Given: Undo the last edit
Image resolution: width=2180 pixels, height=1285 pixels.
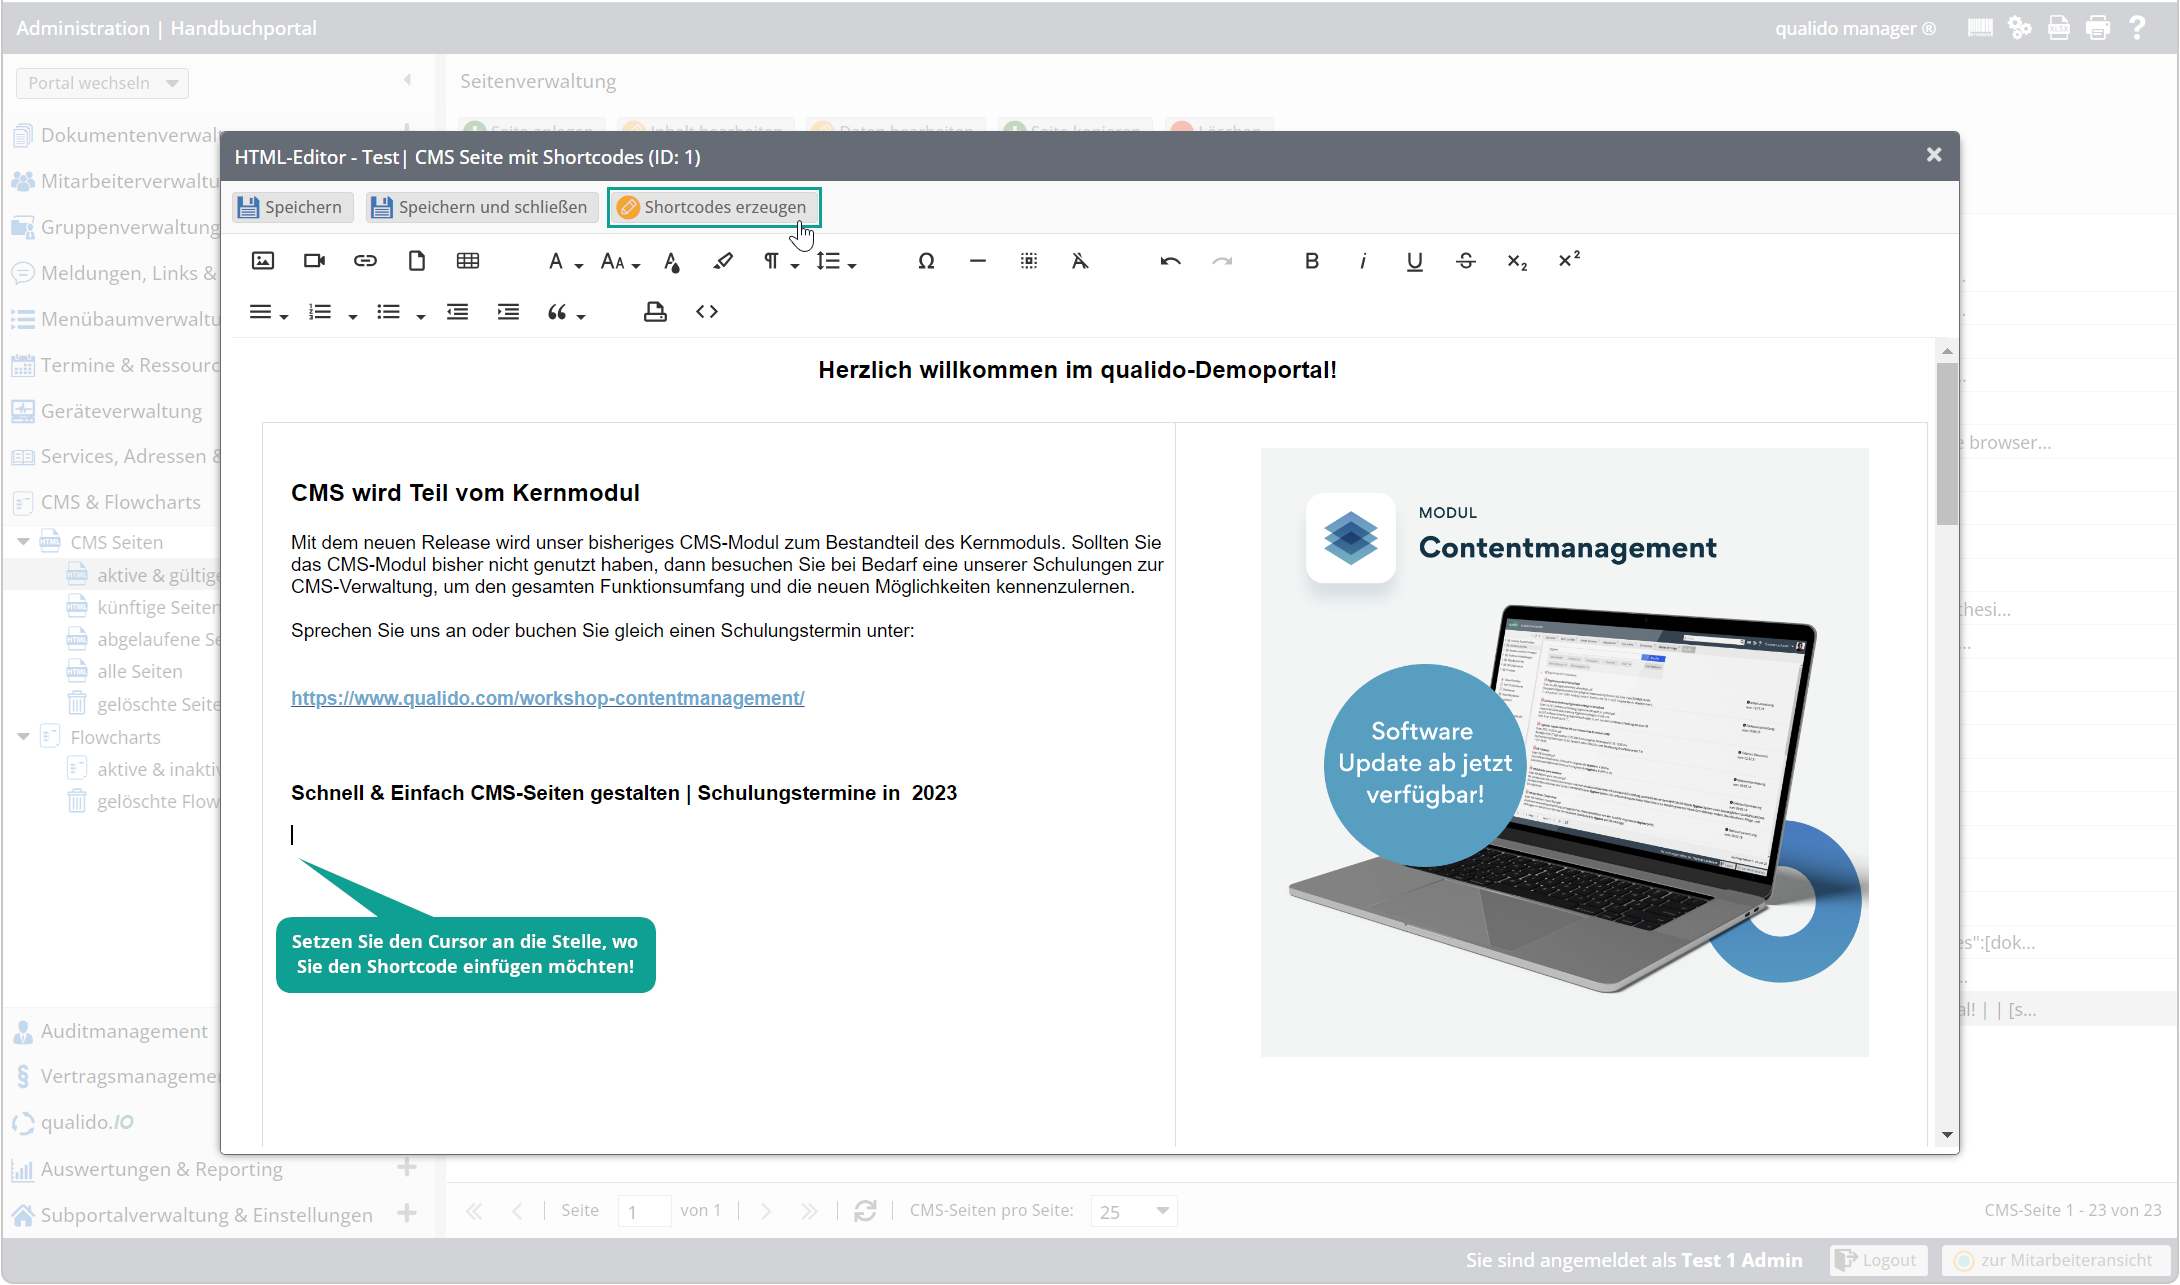Looking at the screenshot, I should pyautogui.click(x=1170, y=261).
